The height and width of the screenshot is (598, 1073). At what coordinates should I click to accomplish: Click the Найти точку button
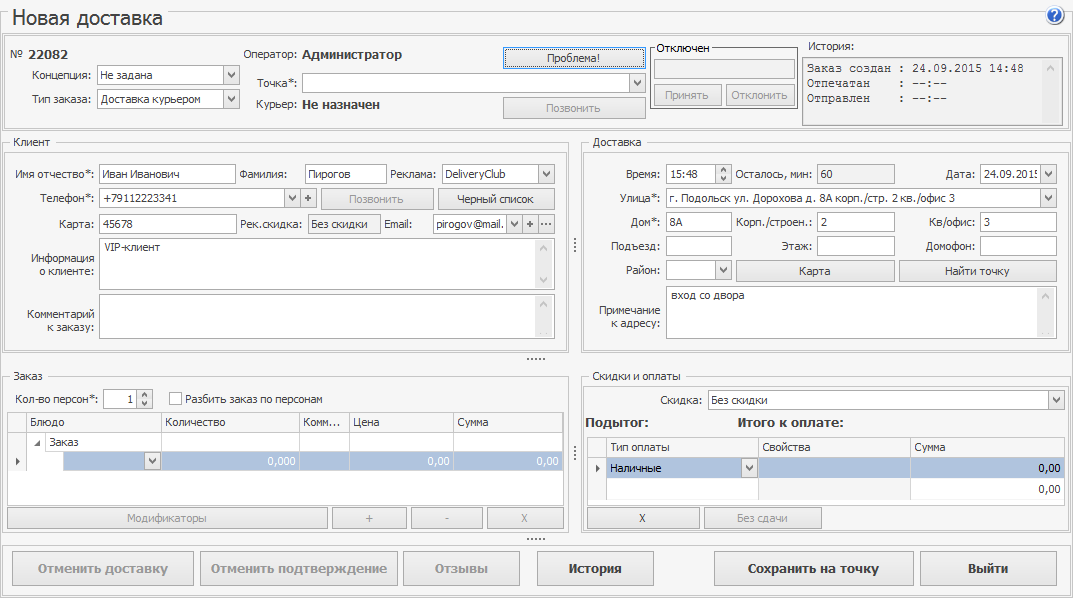977,271
